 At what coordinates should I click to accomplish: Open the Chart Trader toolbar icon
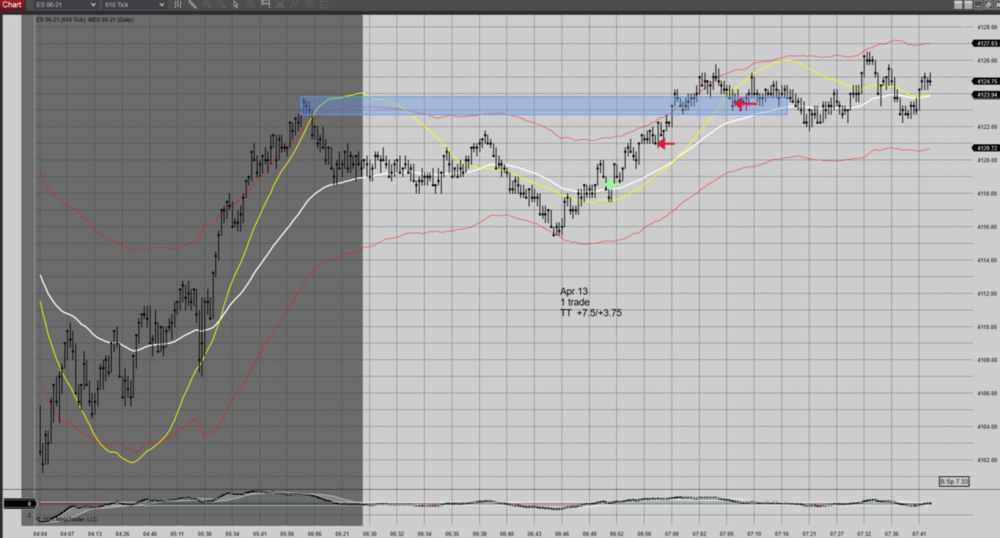tap(266, 5)
